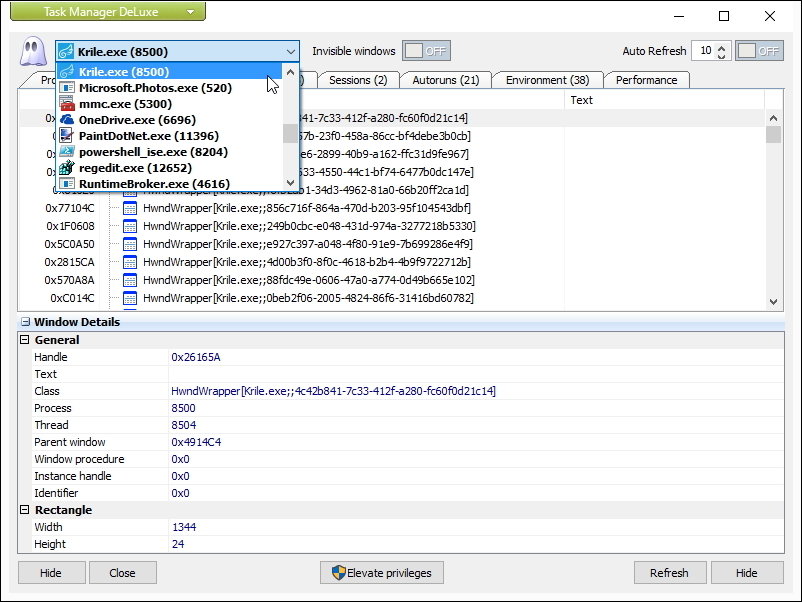Click window list scrollbar down arrow
This screenshot has width=802, height=602.
click(x=773, y=302)
